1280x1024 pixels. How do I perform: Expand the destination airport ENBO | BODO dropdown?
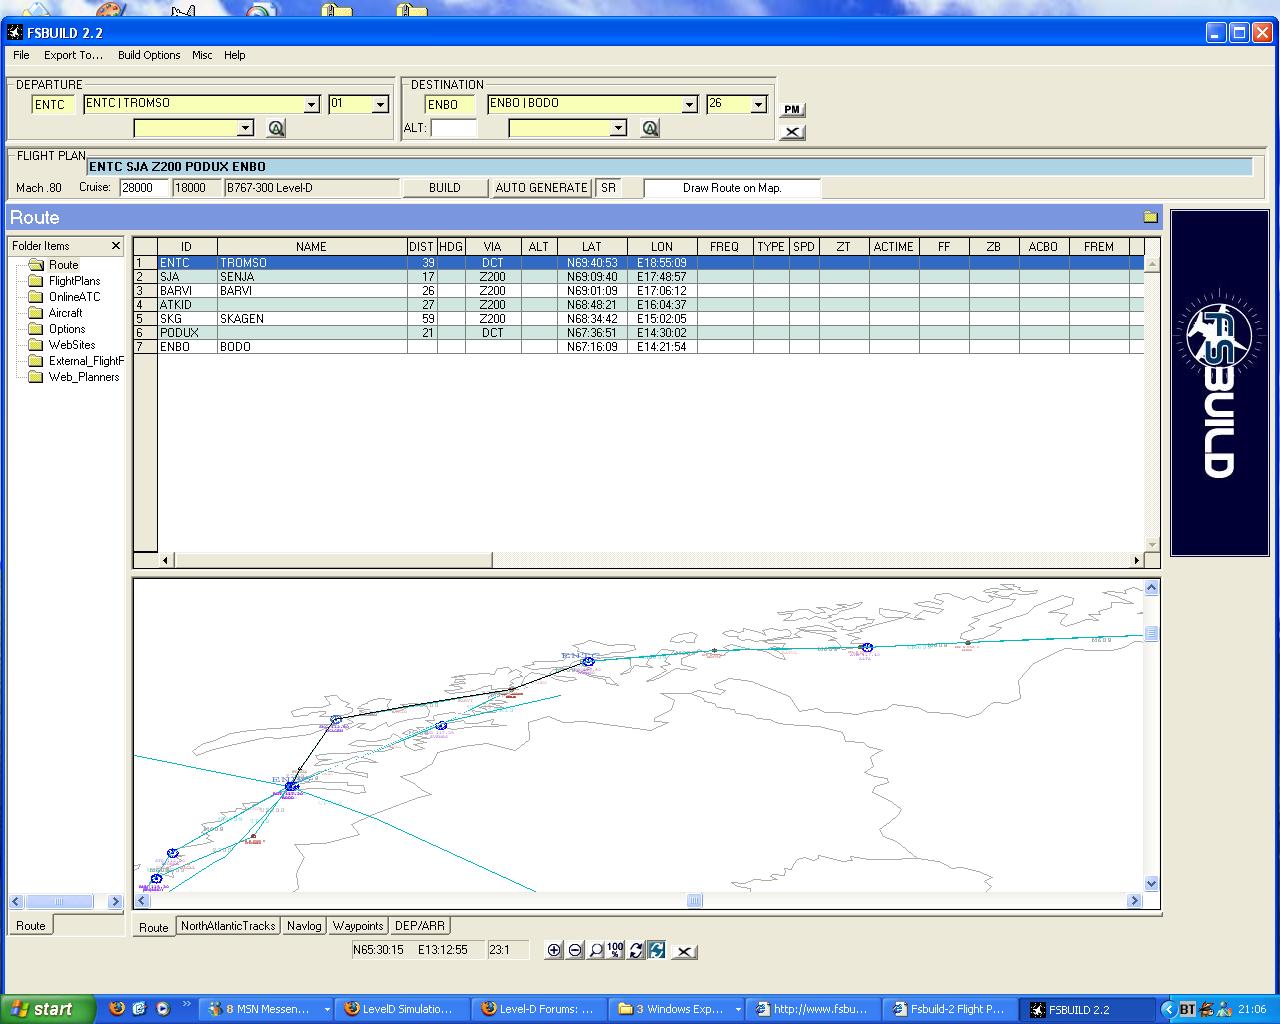689,104
